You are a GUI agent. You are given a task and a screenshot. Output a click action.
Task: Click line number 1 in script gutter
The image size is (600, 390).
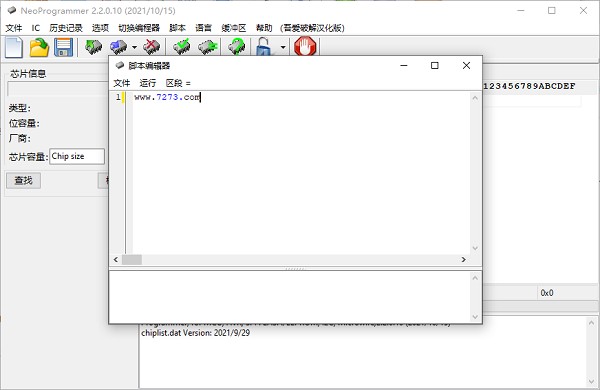[118, 97]
